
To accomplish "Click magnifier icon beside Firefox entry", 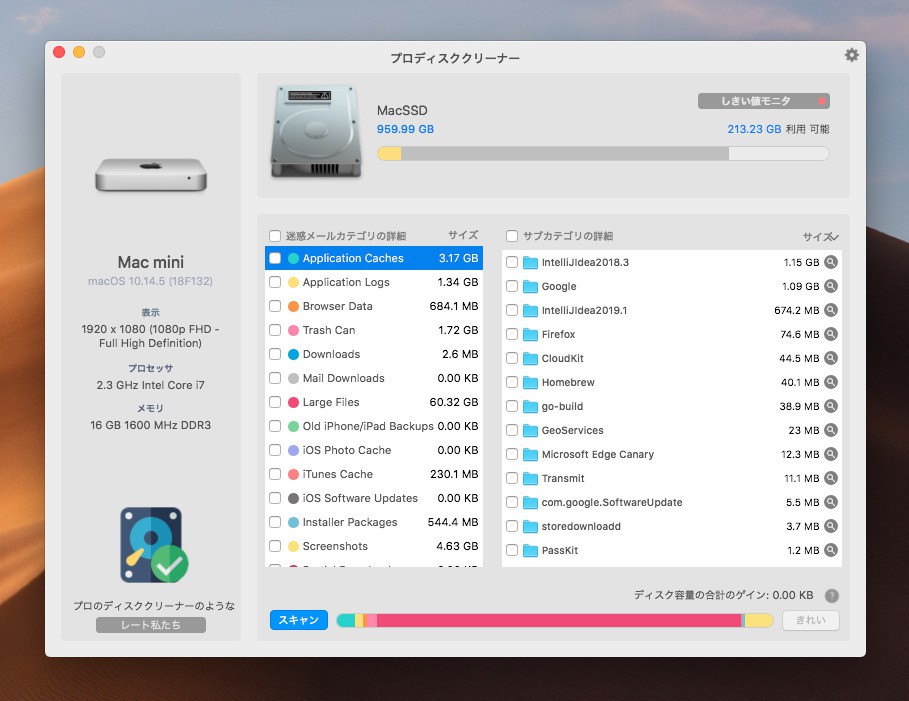I will click(830, 334).
